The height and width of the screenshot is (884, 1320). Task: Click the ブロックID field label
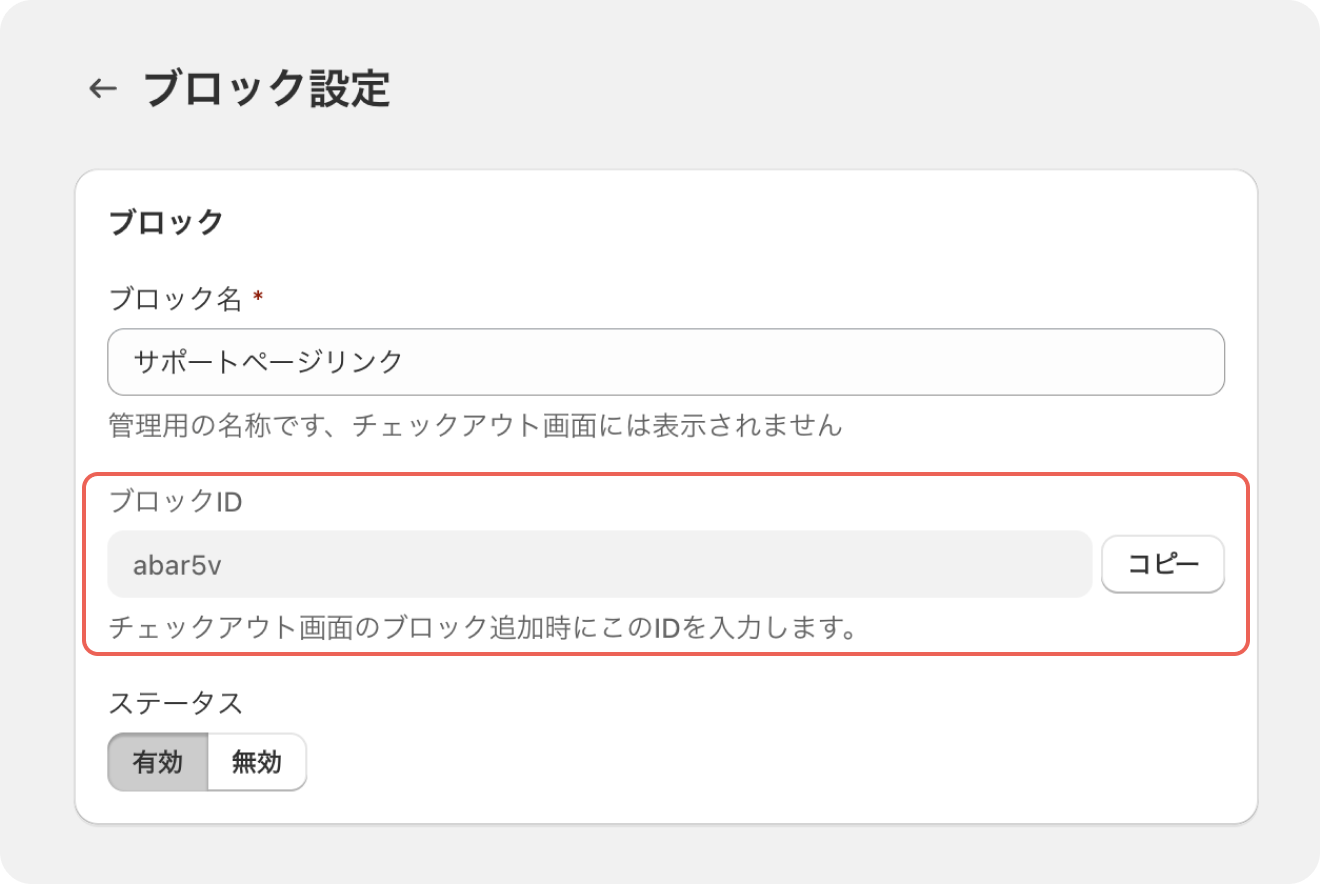[x=175, y=501]
